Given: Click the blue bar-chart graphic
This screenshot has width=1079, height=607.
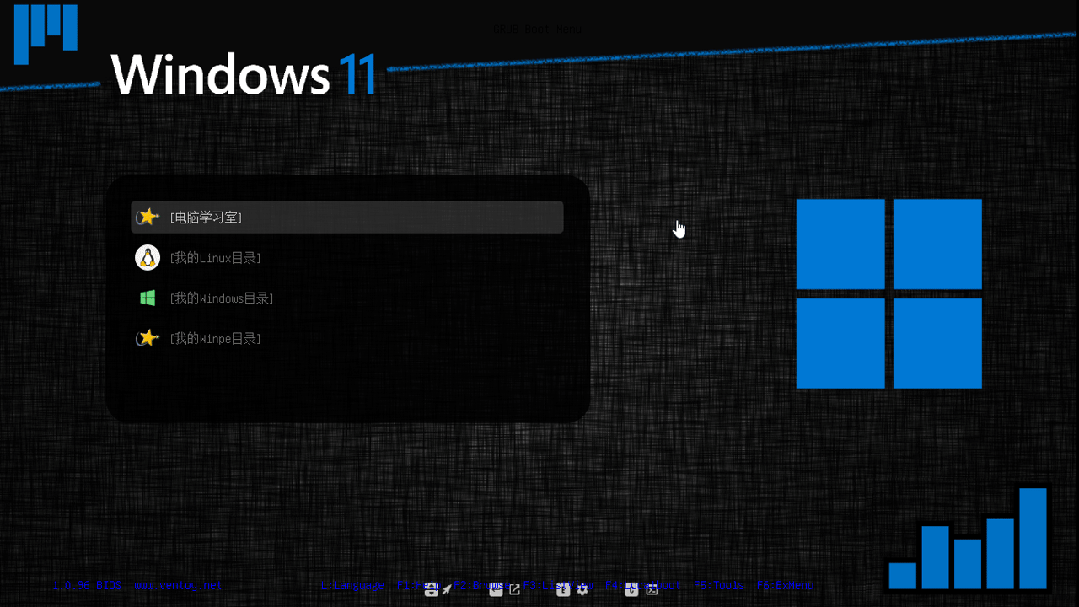Looking at the screenshot, I should pyautogui.click(x=968, y=538).
